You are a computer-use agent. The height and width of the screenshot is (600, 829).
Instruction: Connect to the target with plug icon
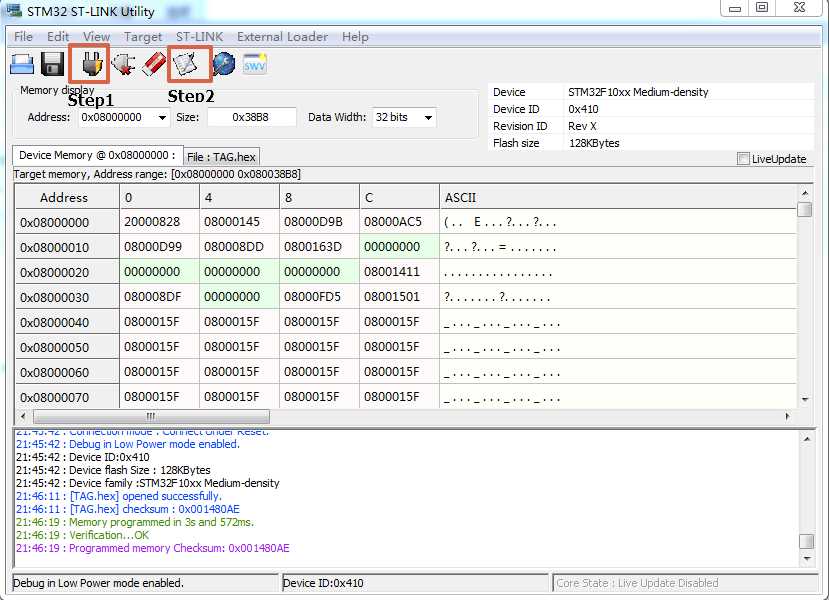[92, 64]
